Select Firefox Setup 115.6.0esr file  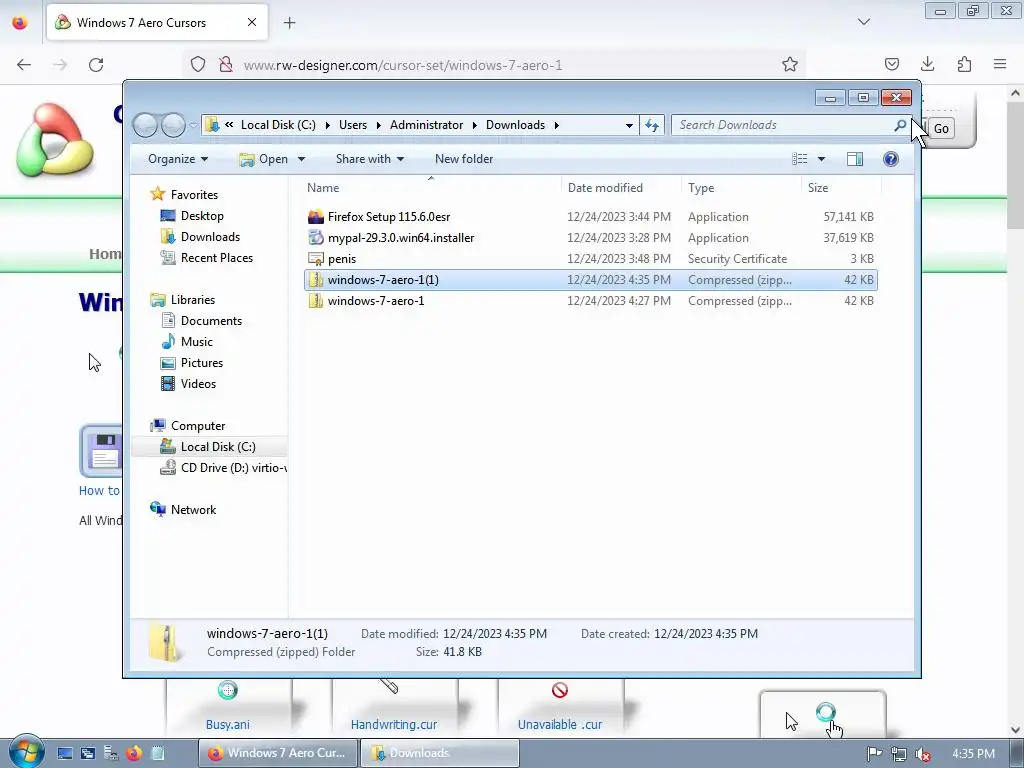pos(590,217)
